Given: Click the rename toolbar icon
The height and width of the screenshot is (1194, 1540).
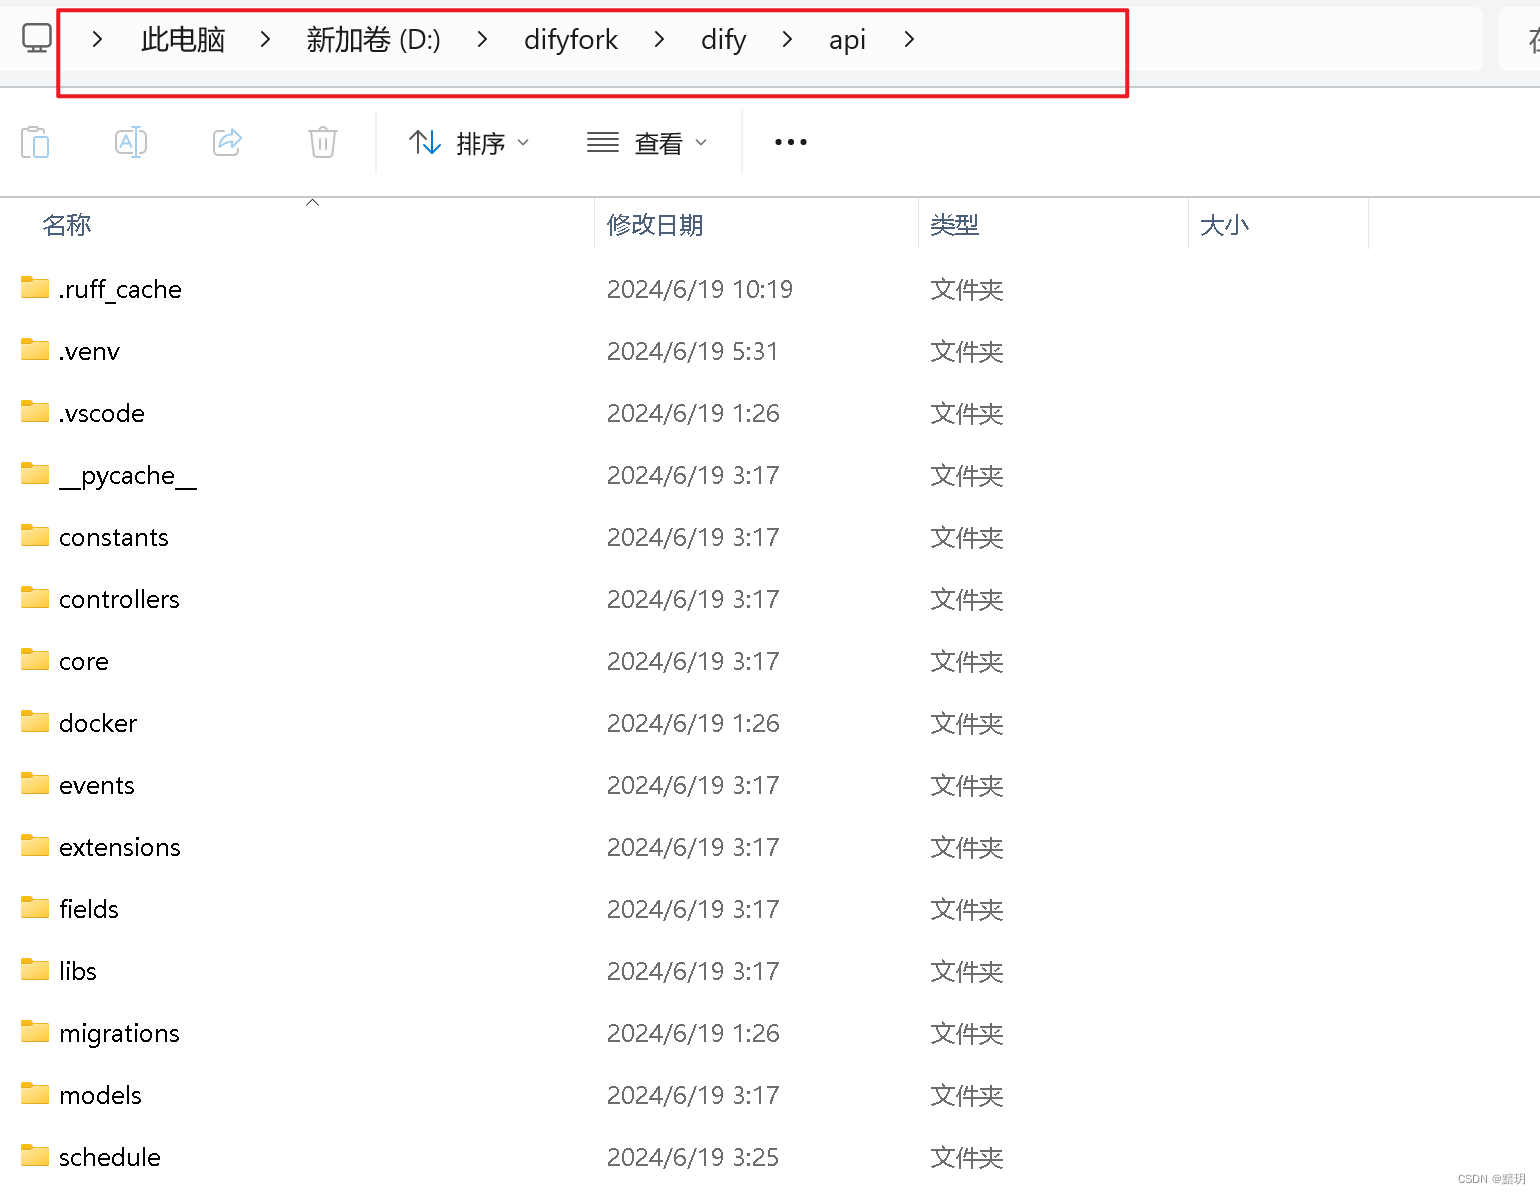Looking at the screenshot, I should pyautogui.click(x=131, y=142).
